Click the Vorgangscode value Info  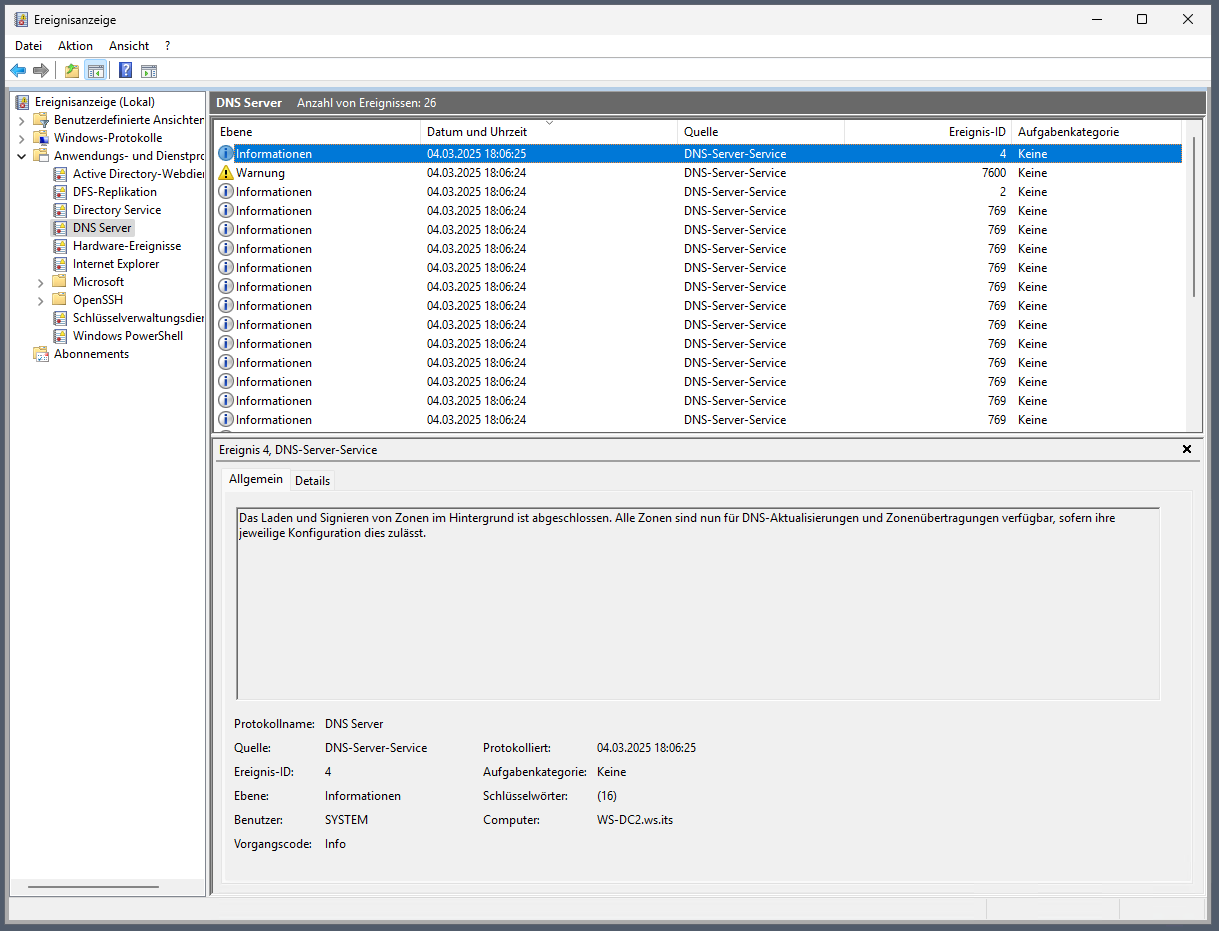point(335,844)
